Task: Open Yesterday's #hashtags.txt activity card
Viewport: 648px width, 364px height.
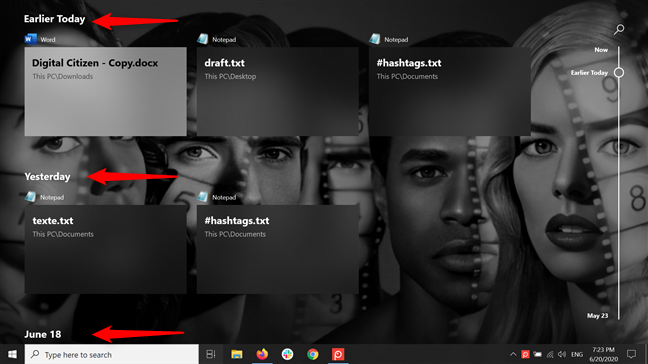Action: [x=278, y=249]
